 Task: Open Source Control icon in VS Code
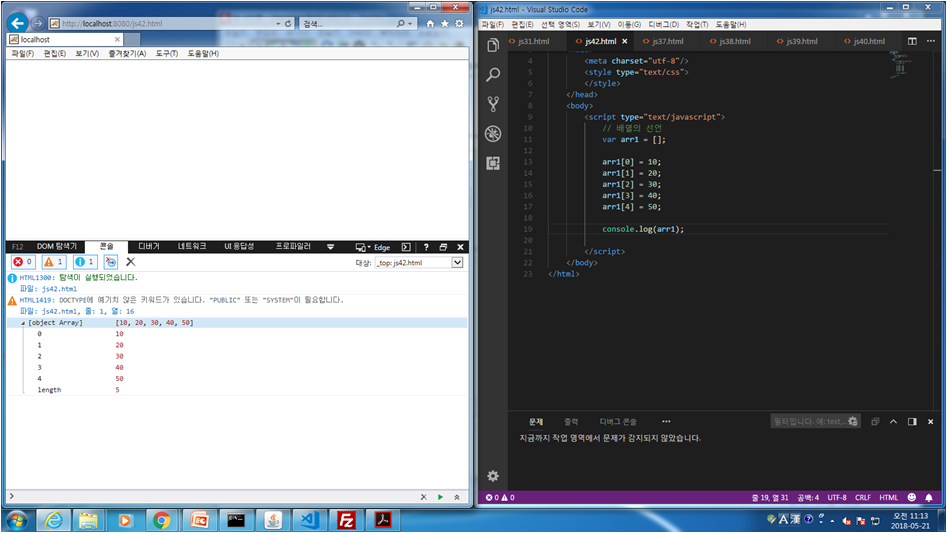click(x=493, y=104)
